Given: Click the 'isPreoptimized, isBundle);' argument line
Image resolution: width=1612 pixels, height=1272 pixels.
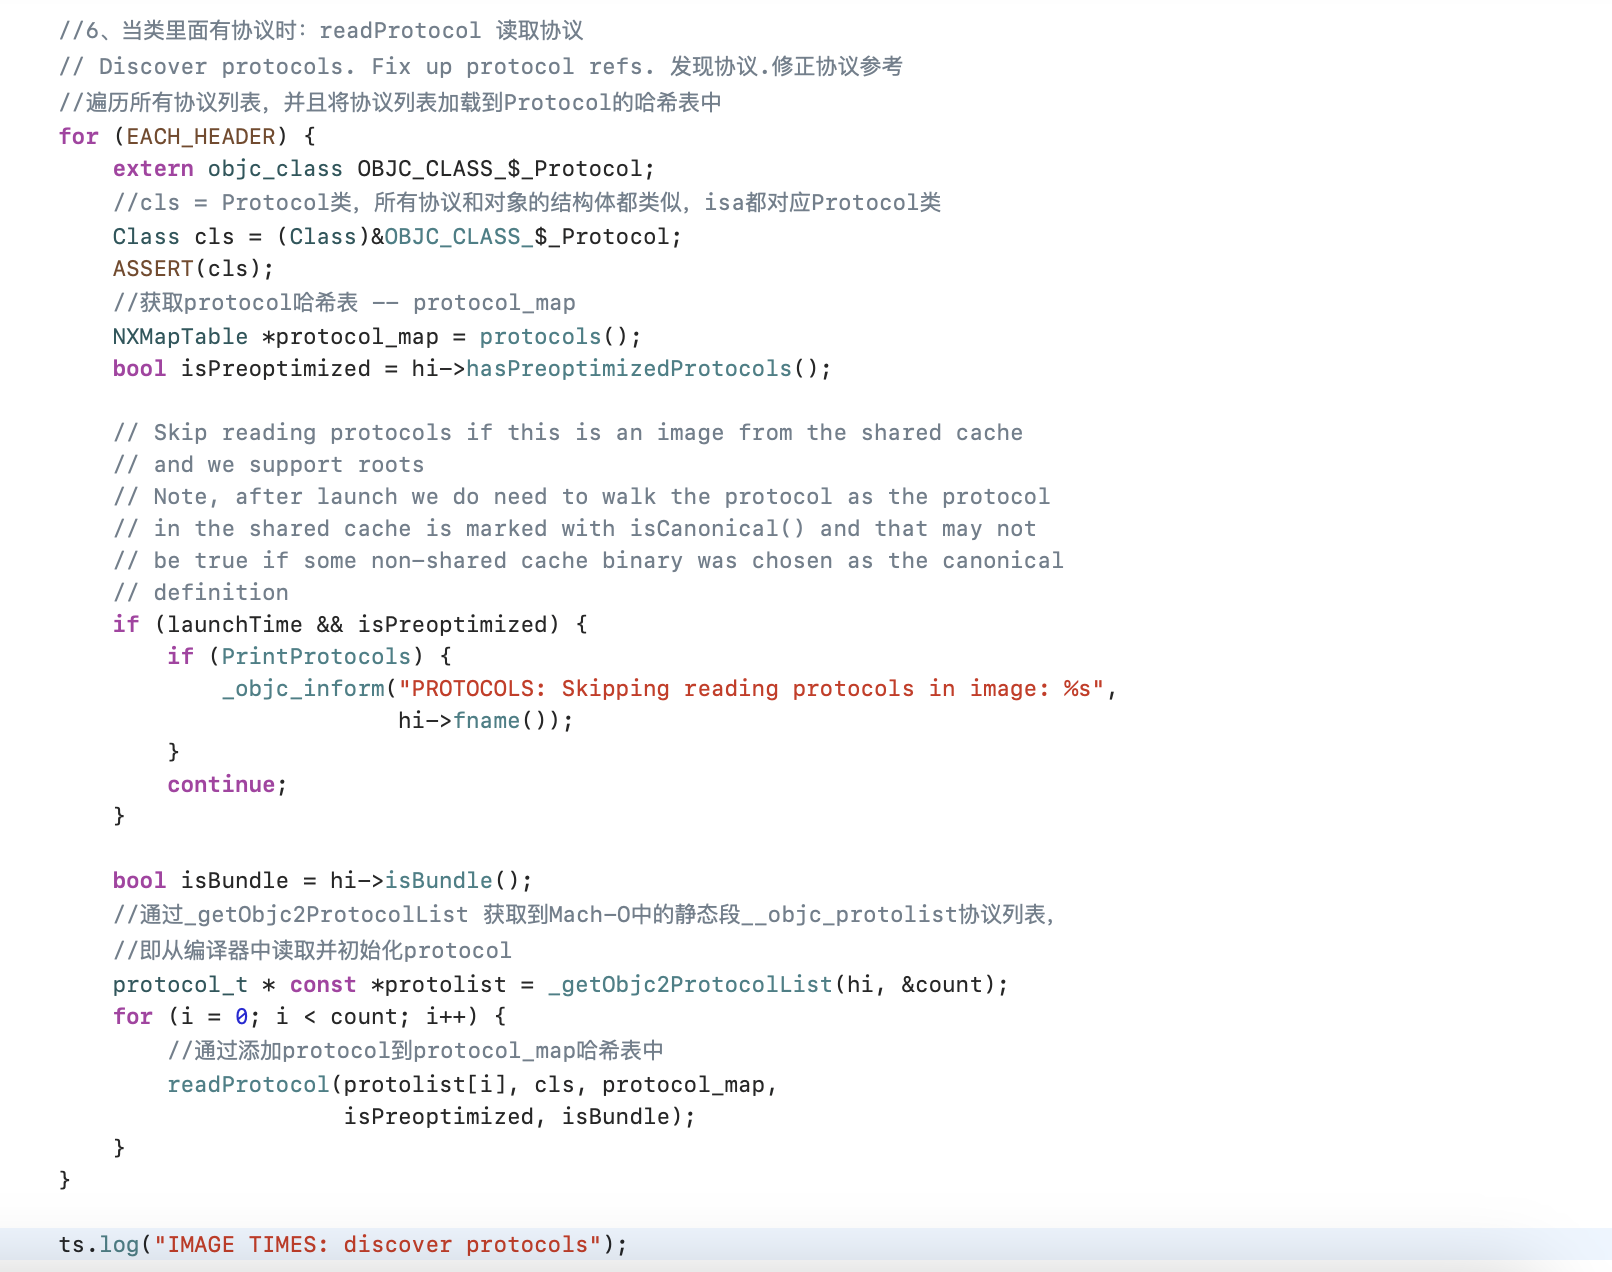Looking at the screenshot, I should coord(519,1116).
